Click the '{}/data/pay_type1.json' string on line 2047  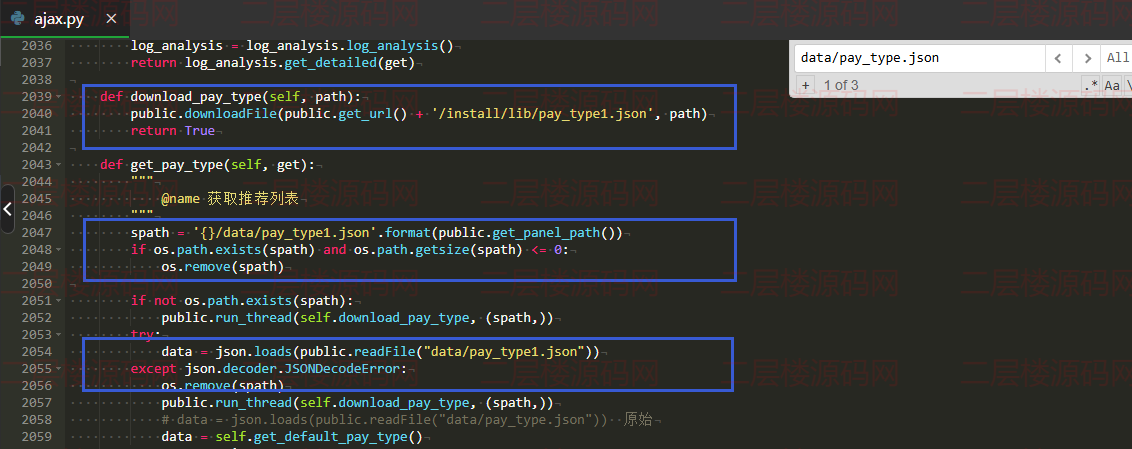point(284,232)
